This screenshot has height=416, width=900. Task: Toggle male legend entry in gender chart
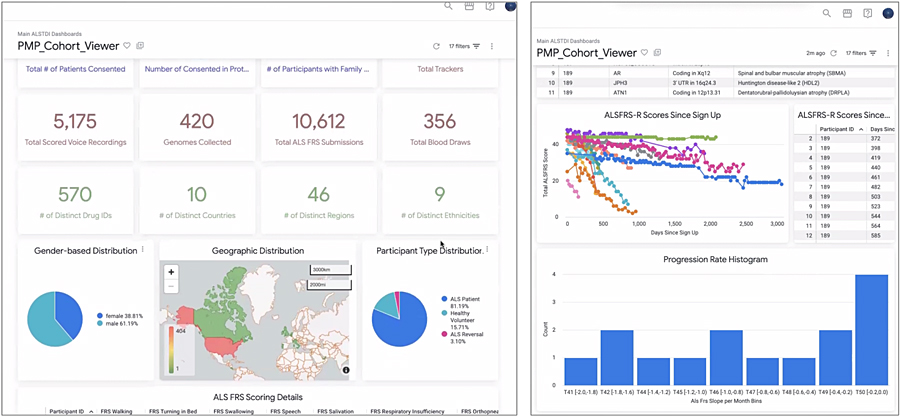pos(118,324)
